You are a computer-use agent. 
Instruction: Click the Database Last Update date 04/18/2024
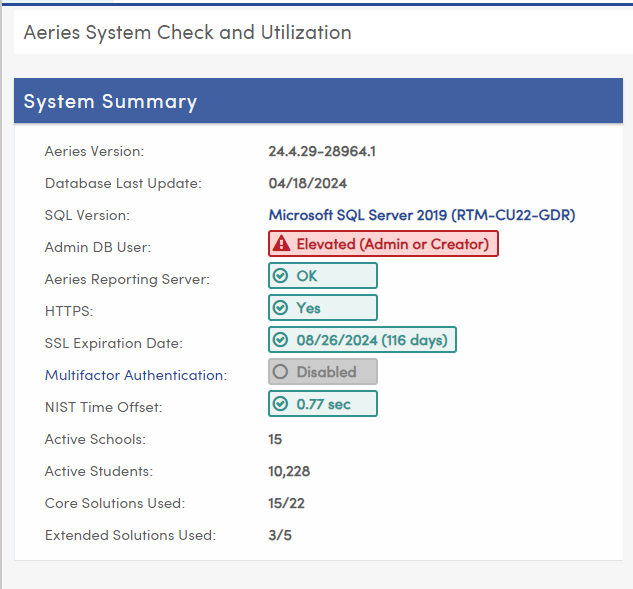pos(307,183)
